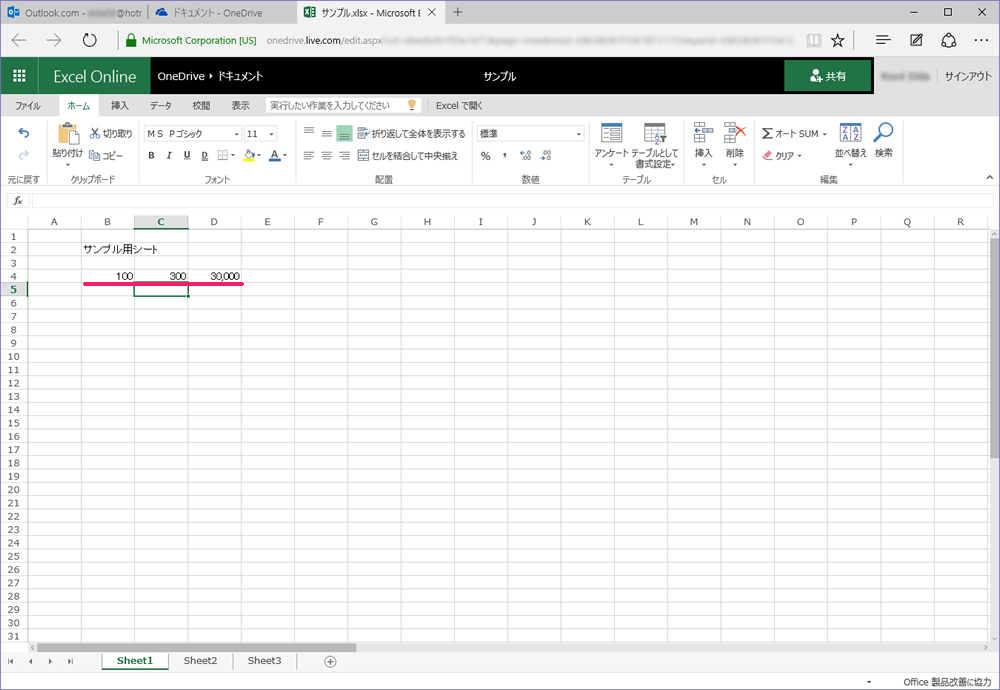Toggle Bold formatting

pyautogui.click(x=151, y=155)
